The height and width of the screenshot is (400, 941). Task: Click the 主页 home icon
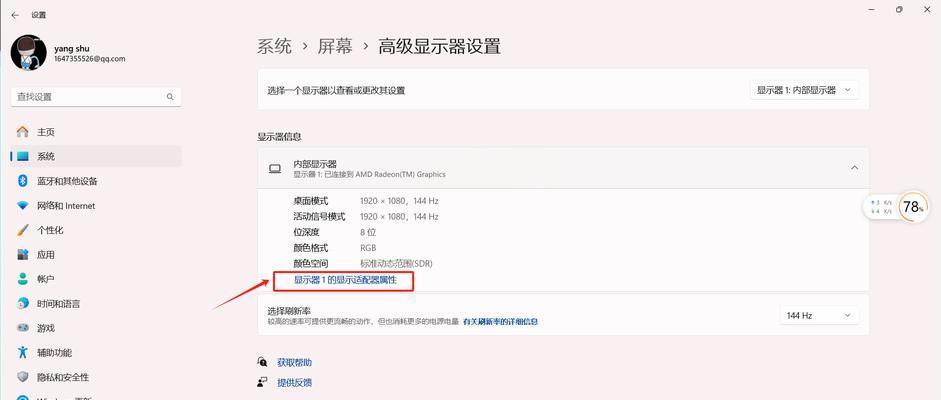tap(23, 132)
